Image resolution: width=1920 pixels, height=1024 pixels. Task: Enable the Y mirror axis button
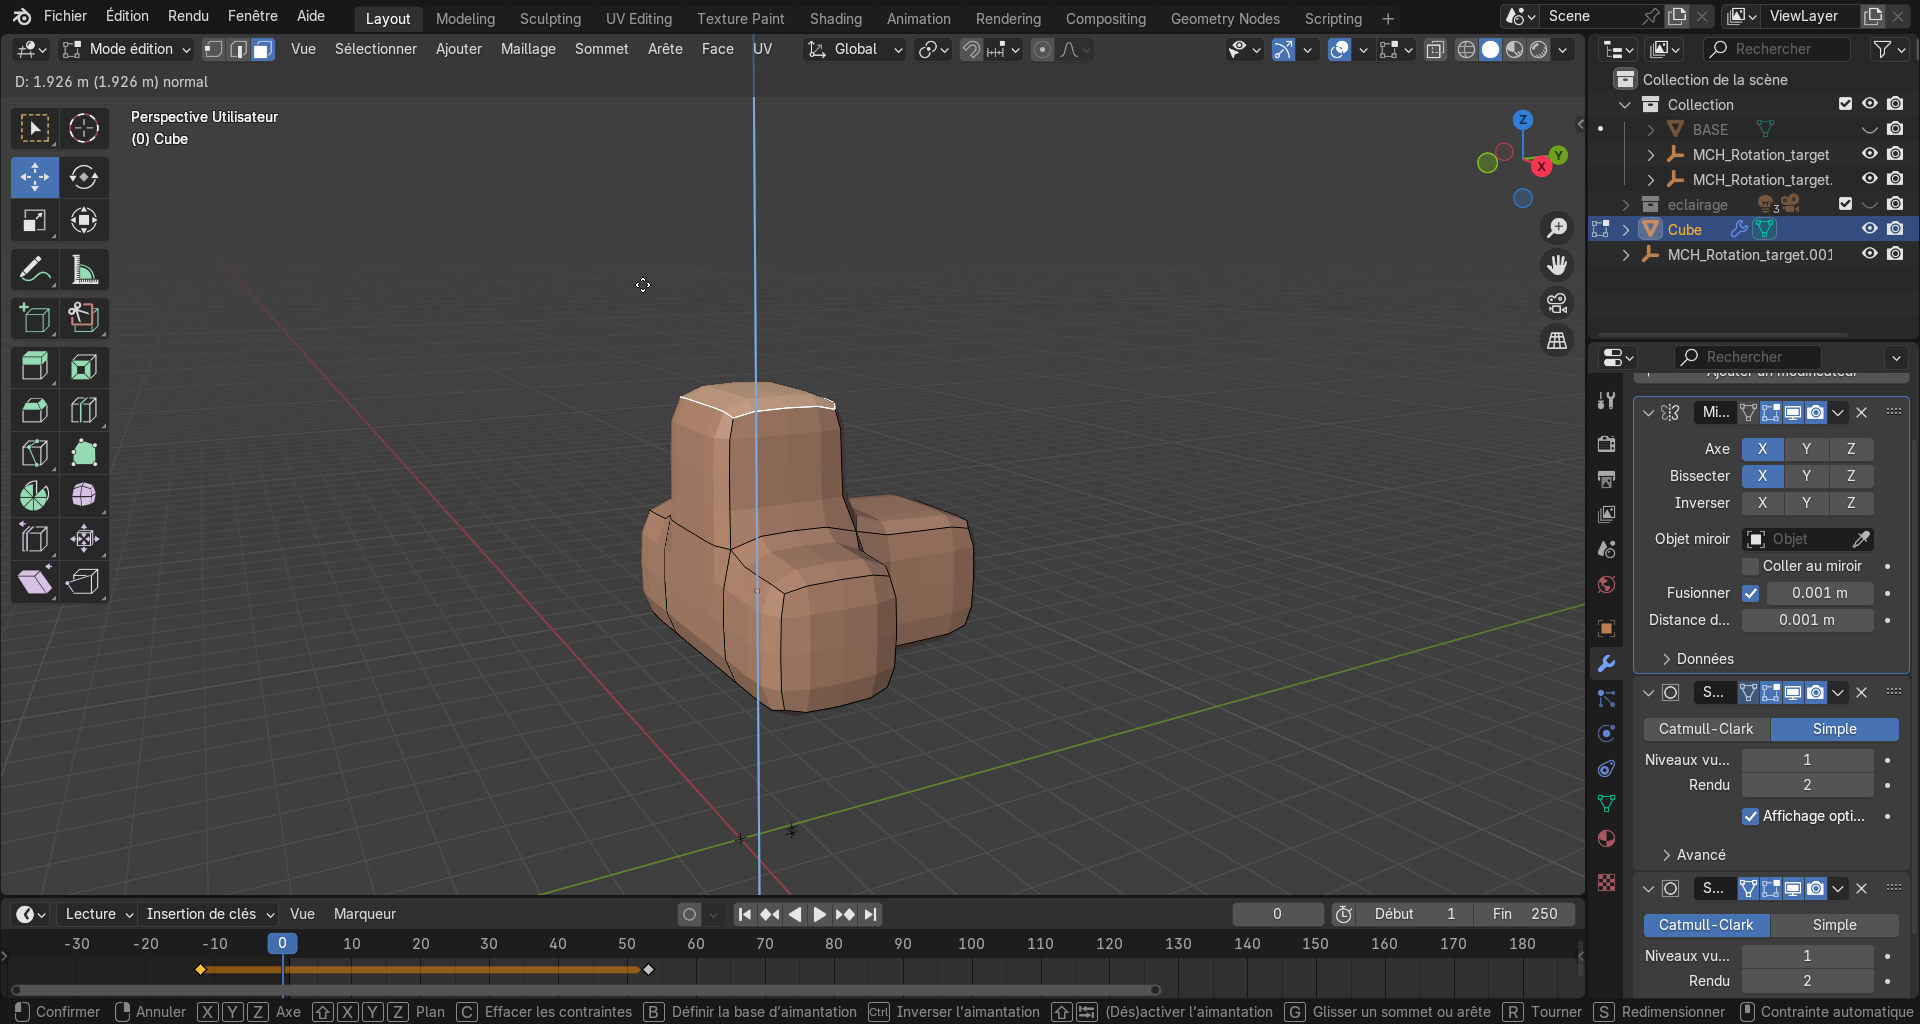coord(1806,449)
